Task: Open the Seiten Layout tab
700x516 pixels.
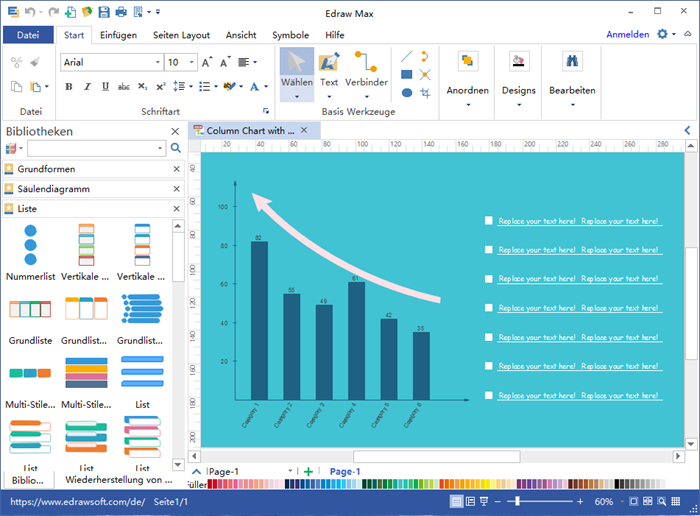Action: (x=181, y=35)
